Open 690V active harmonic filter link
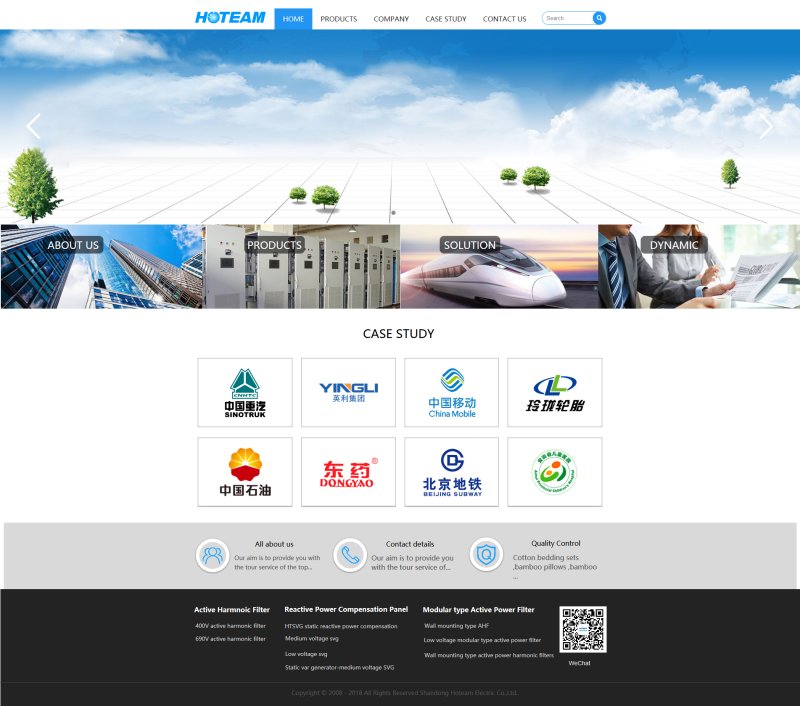Screen dimensions: 800x706 (231, 639)
